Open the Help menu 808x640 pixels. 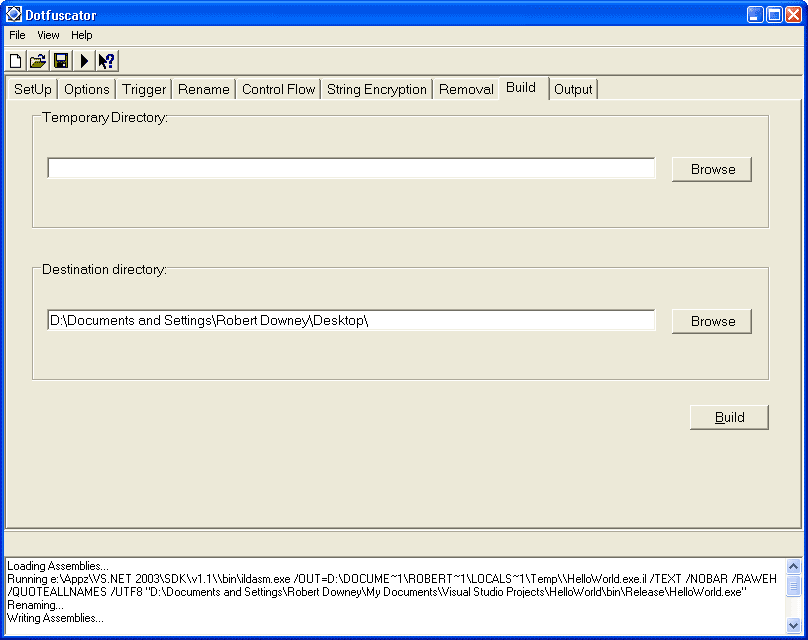point(81,35)
